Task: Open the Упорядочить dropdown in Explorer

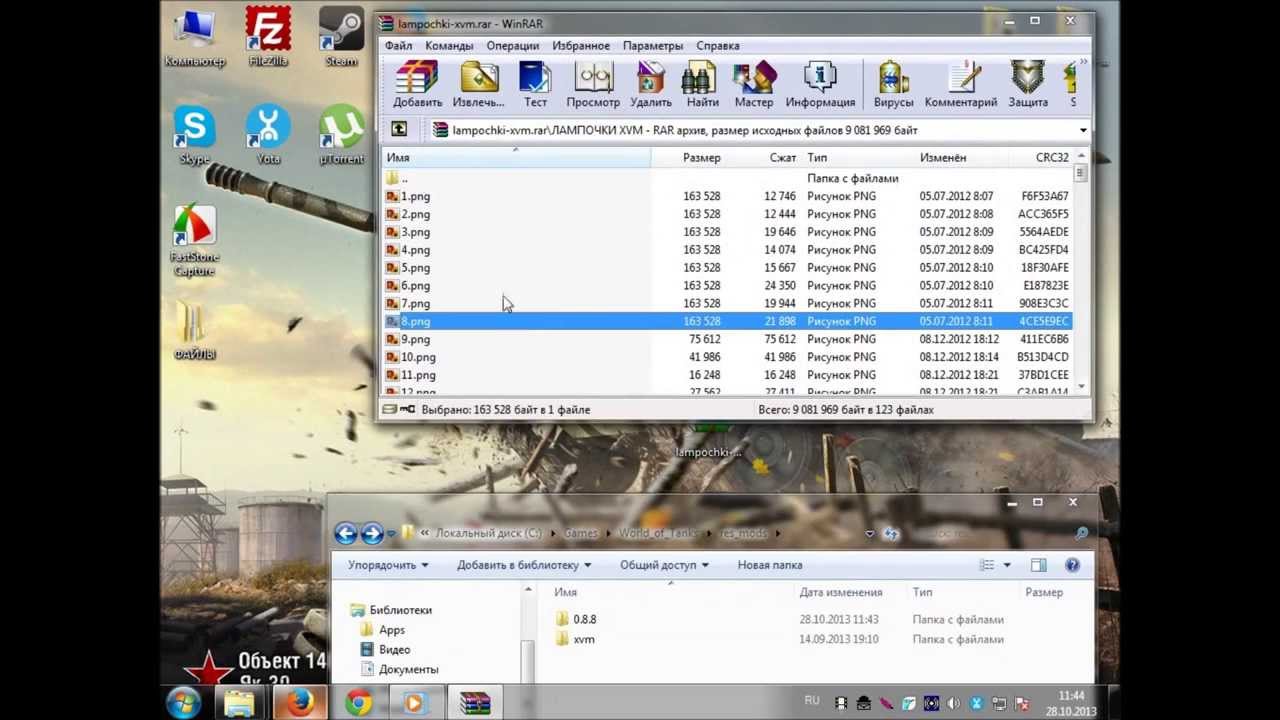Action: [x=388, y=565]
